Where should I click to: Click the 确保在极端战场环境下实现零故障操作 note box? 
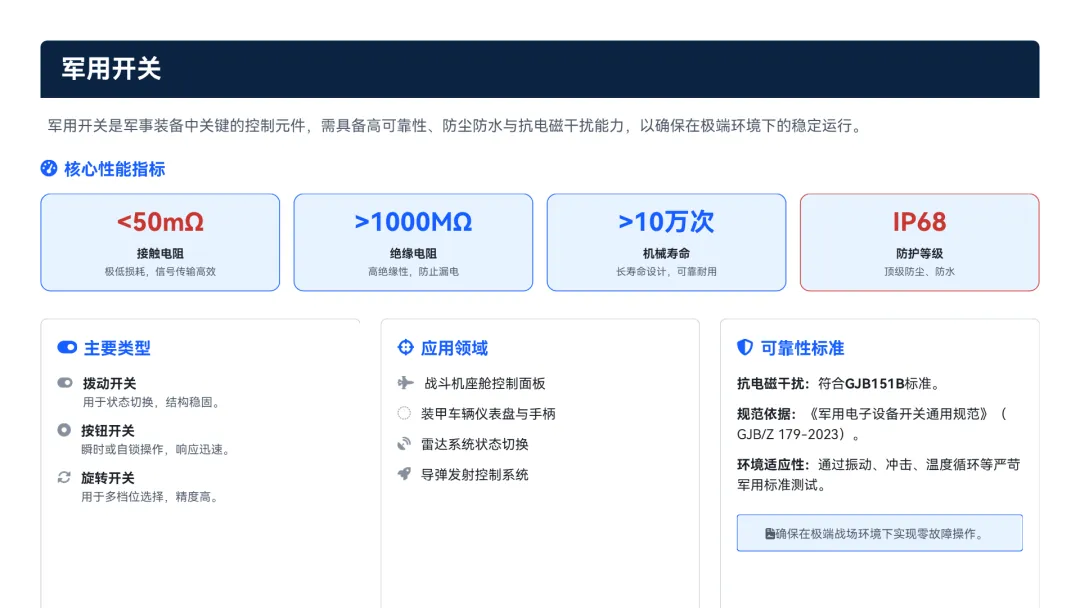880,533
